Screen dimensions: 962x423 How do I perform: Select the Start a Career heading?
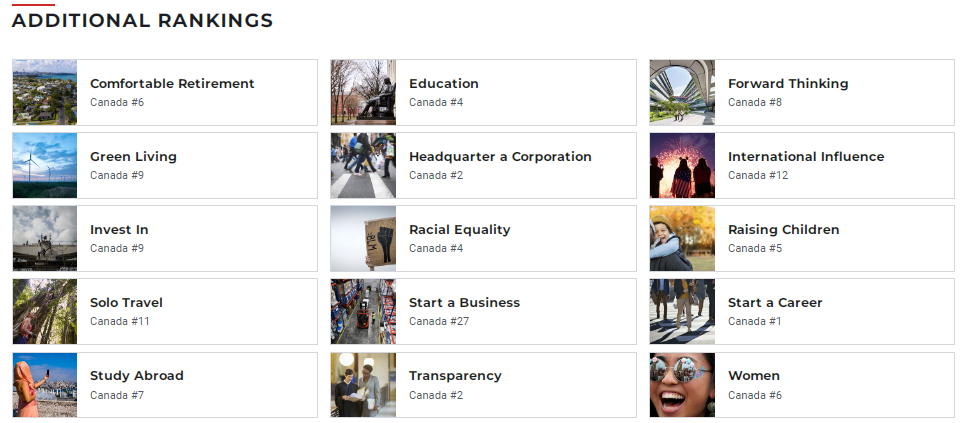pos(775,303)
